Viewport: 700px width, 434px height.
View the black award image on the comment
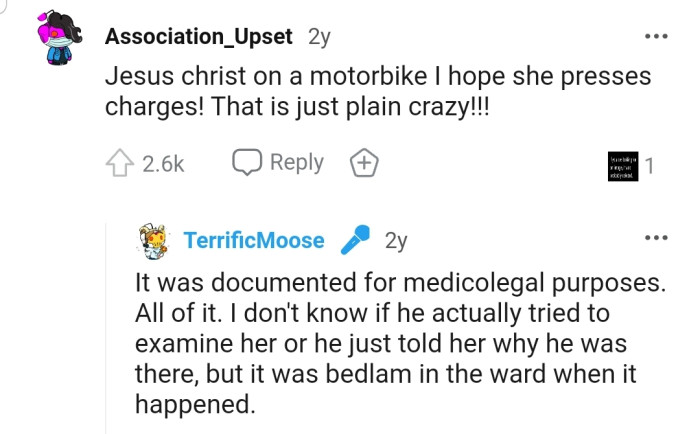(621, 166)
